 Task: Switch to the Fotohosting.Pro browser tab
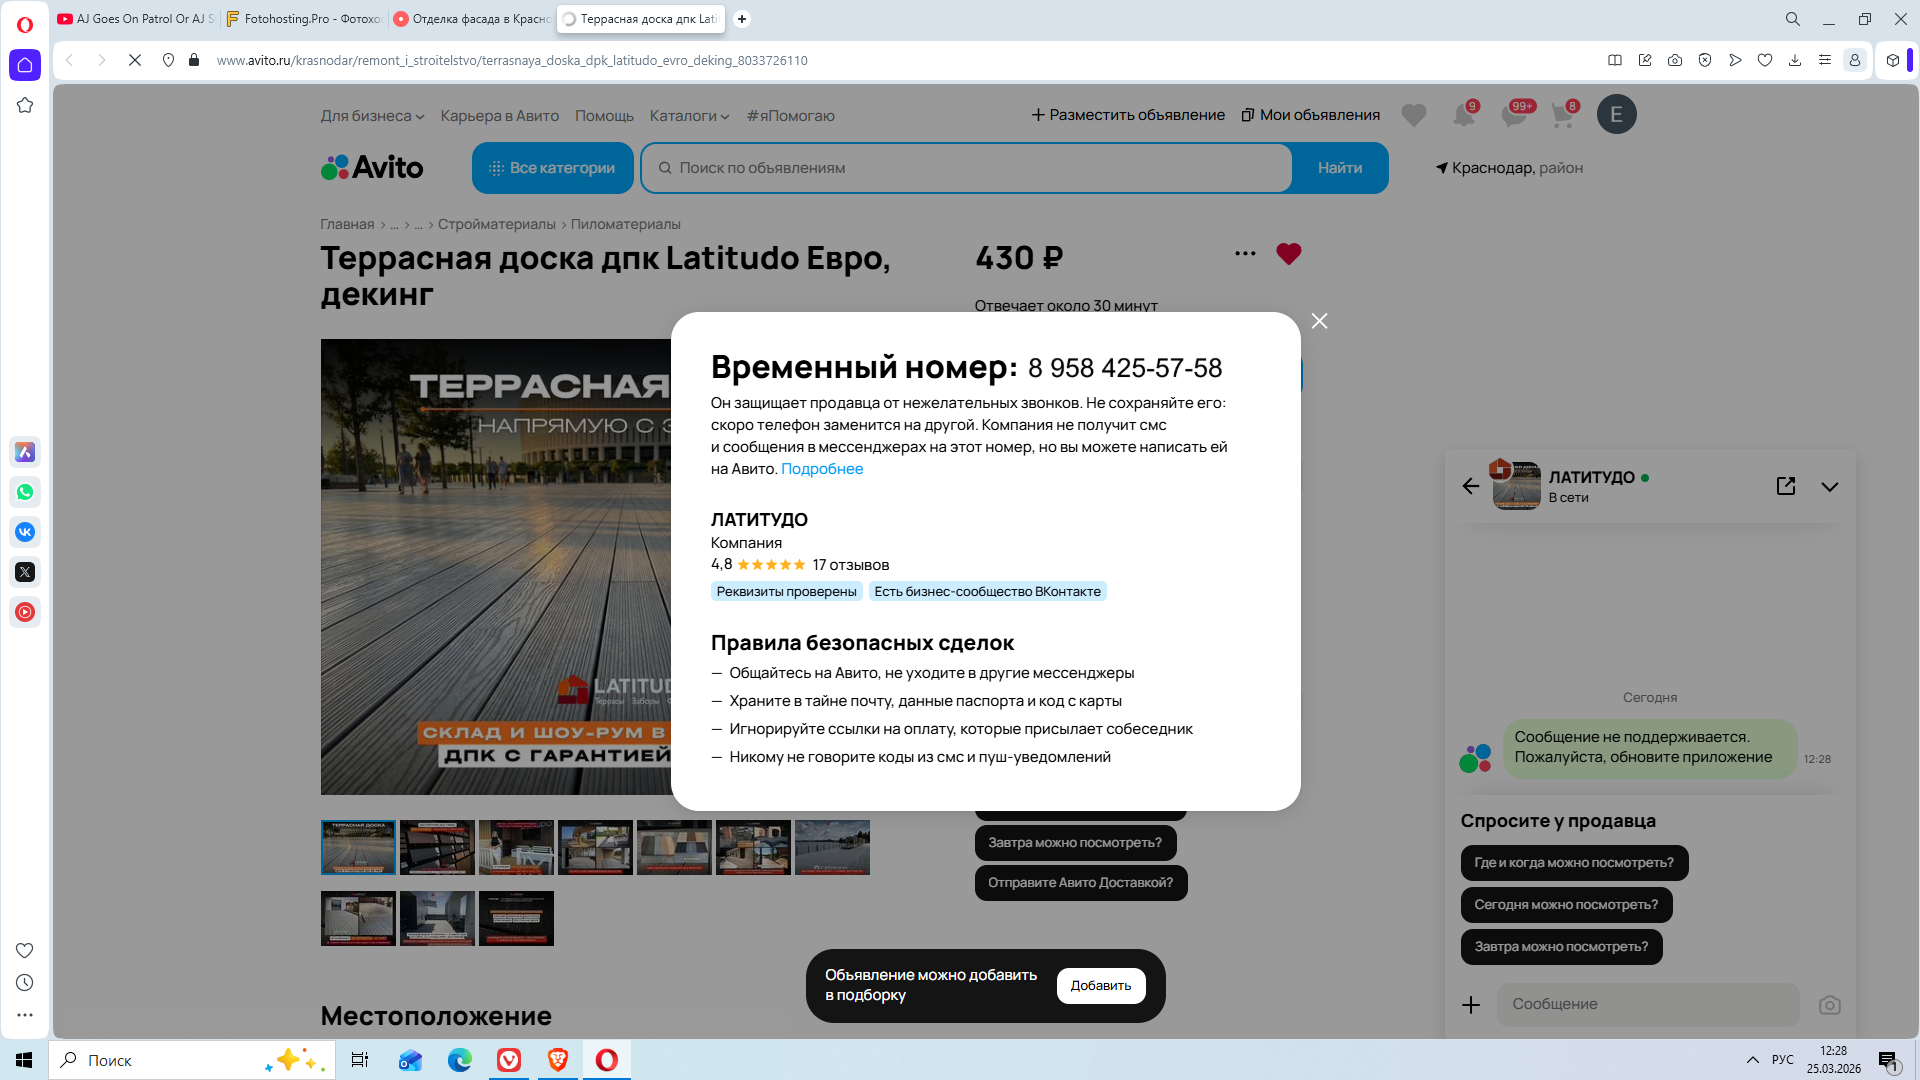303,19
